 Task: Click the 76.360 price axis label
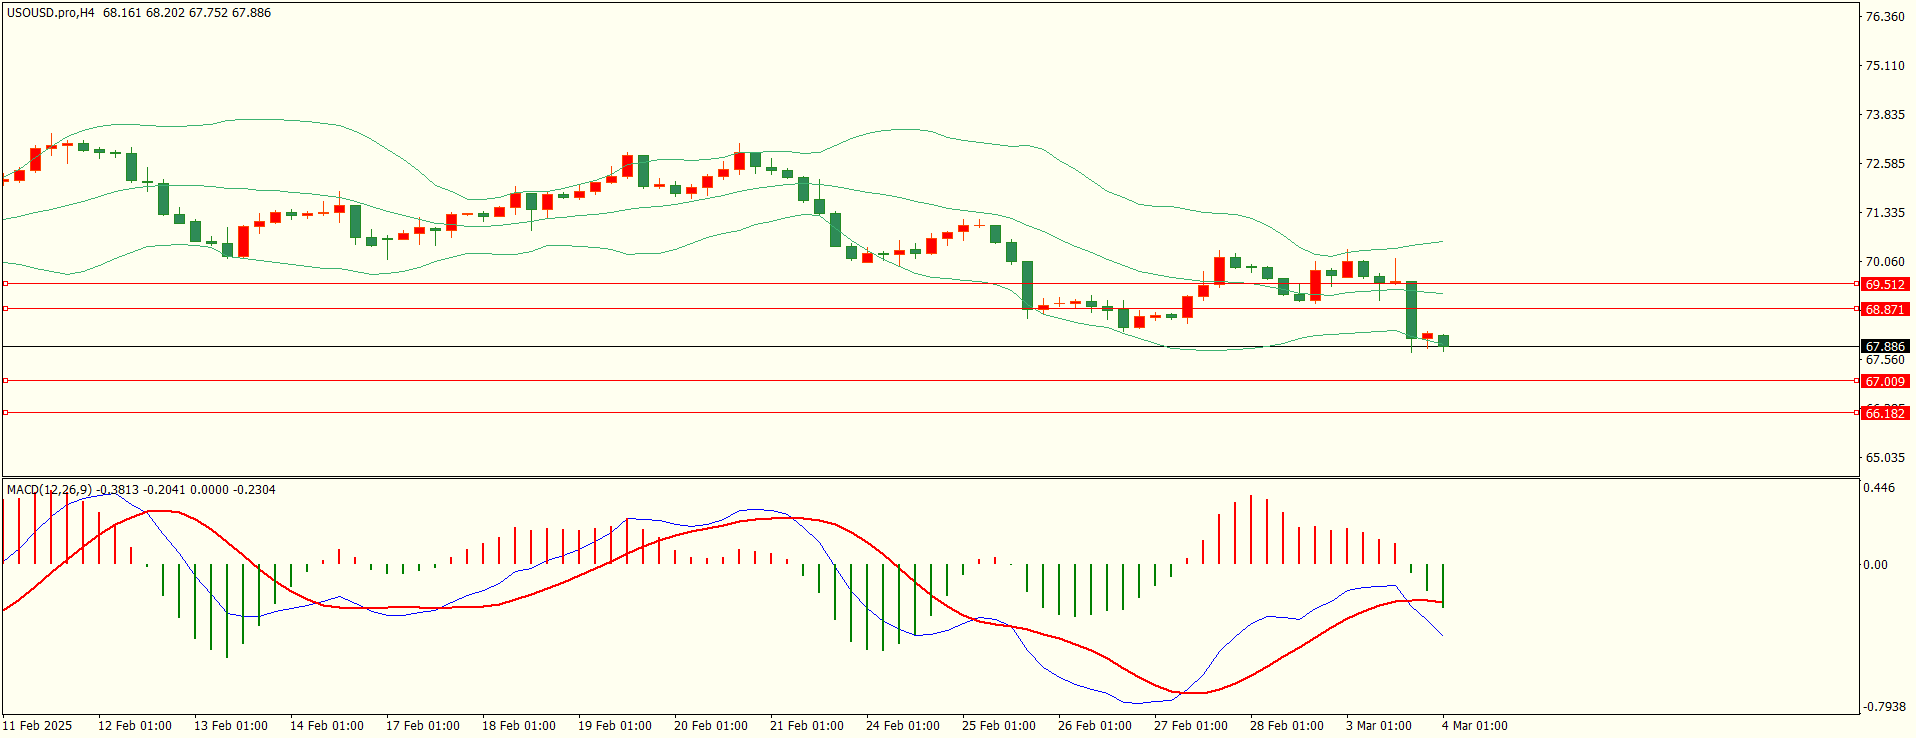1885,17
